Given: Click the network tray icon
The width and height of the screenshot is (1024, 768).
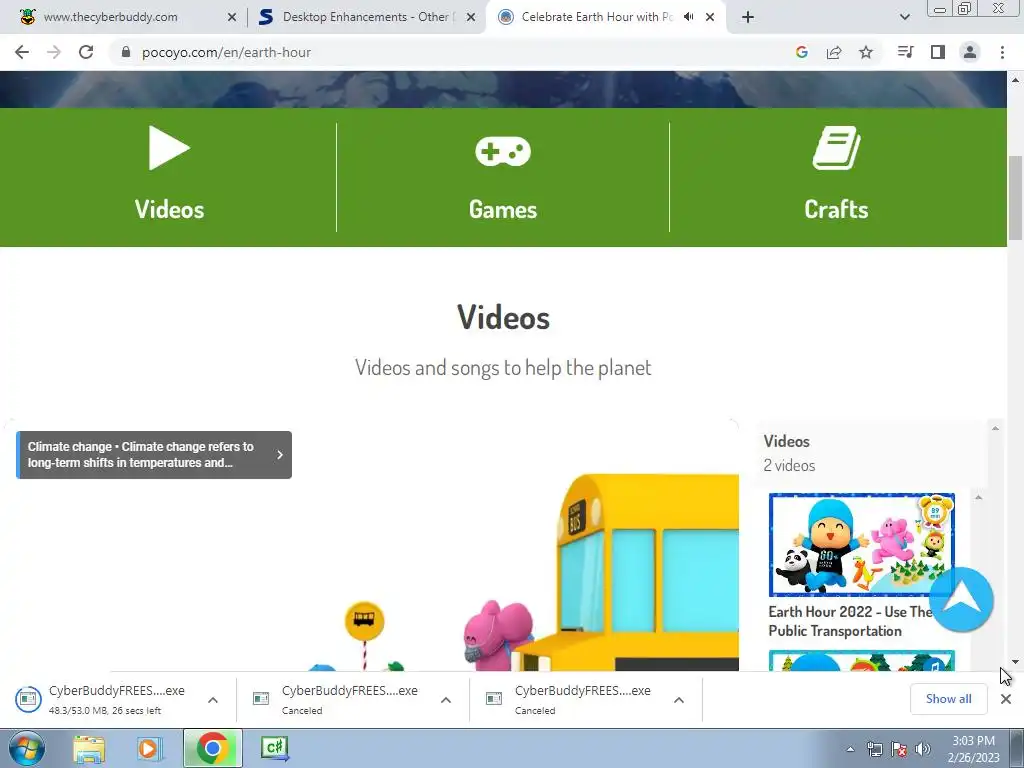Looking at the screenshot, I should pyautogui.click(x=874, y=749).
